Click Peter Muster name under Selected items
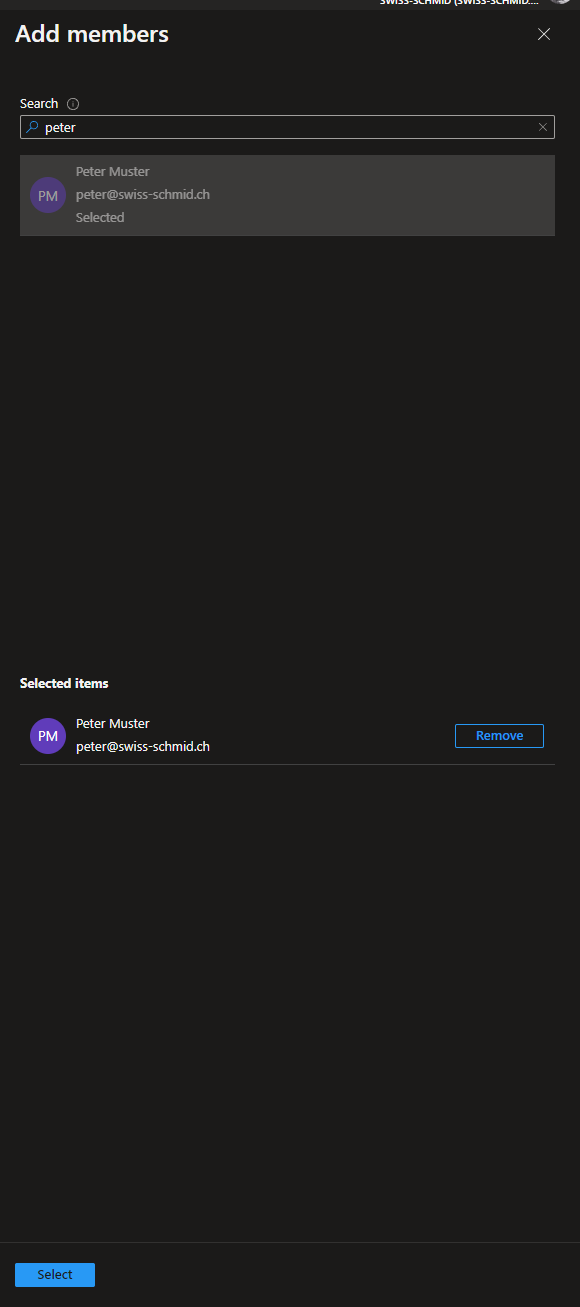580x1307 pixels. (x=113, y=724)
